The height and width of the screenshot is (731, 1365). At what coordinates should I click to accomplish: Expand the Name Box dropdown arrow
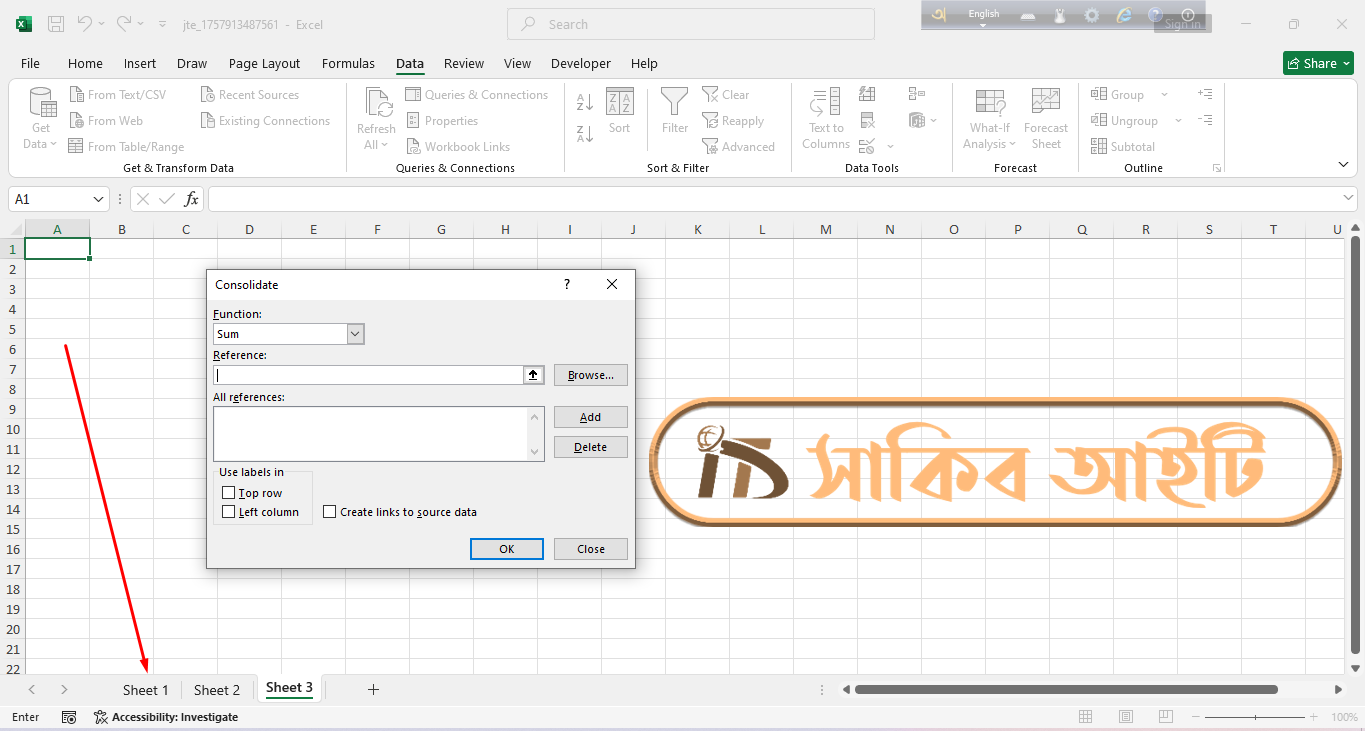point(98,199)
